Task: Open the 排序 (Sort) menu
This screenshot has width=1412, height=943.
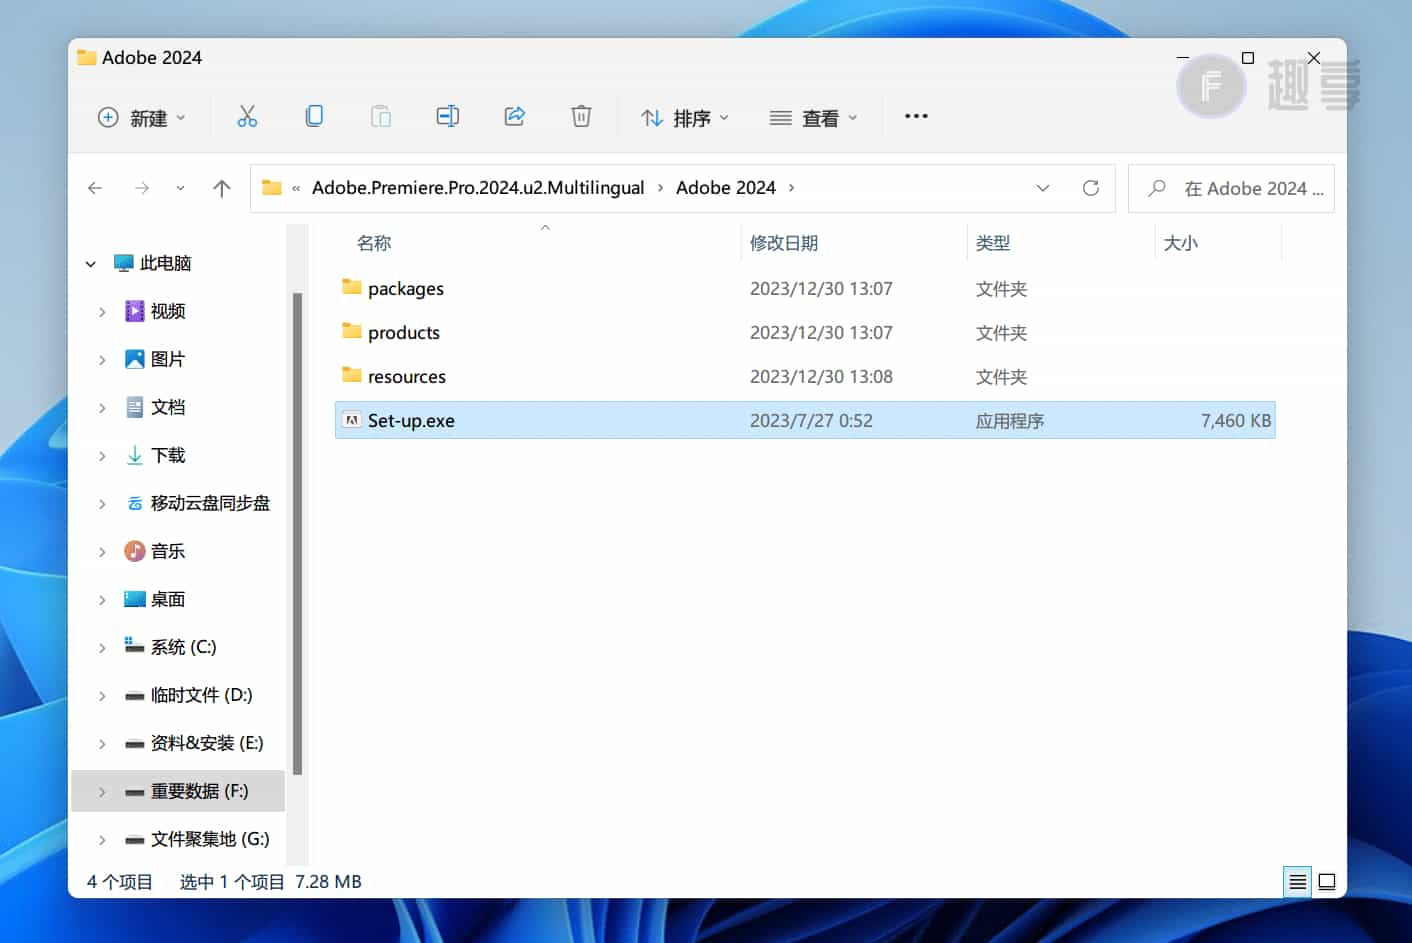Action: (x=685, y=118)
